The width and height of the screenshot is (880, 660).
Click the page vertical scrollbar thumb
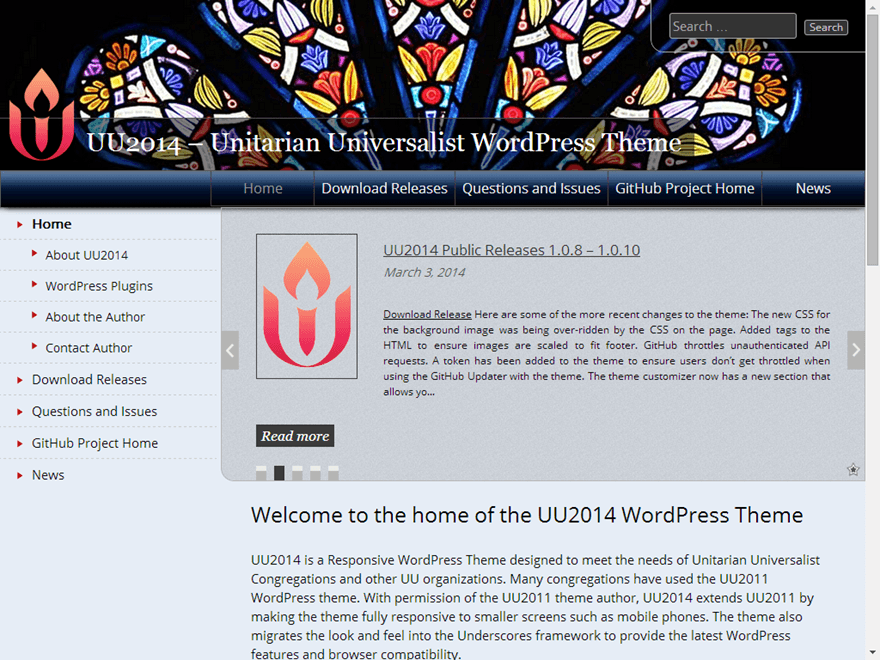(872, 140)
